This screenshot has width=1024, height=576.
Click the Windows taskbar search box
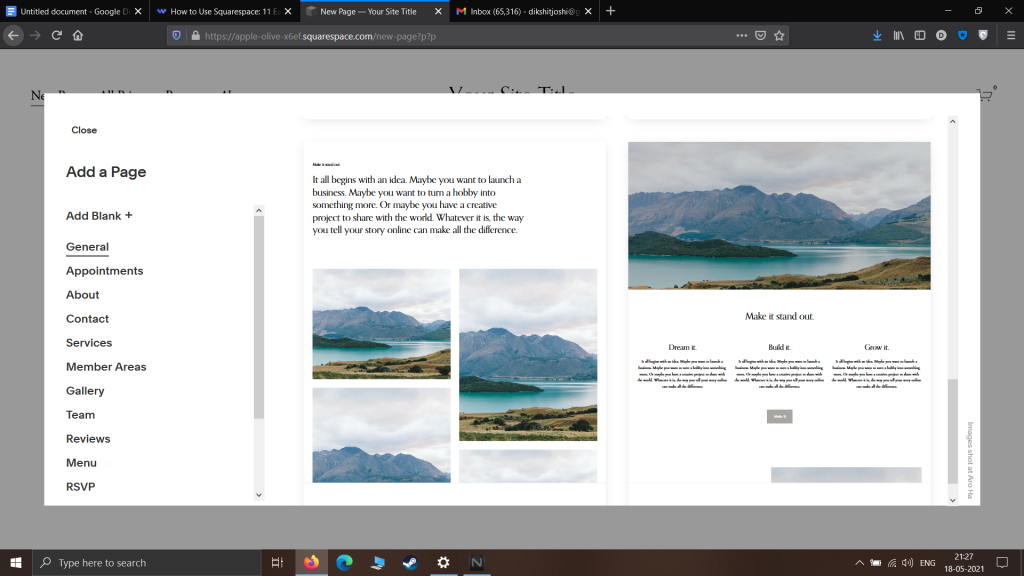(x=147, y=562)
